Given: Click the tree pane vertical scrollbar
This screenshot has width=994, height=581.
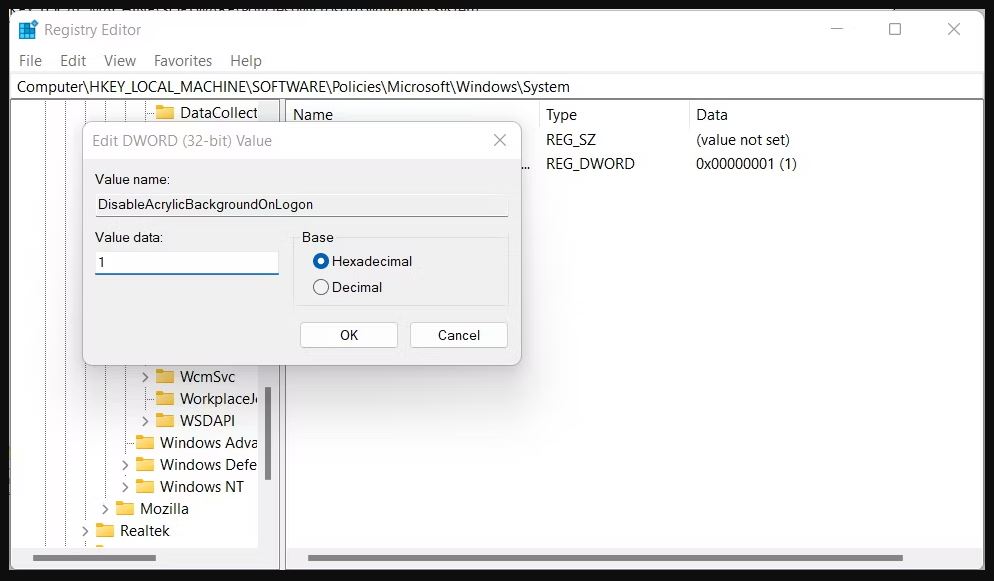Looking at the screenshot, I should coord(268,433).
